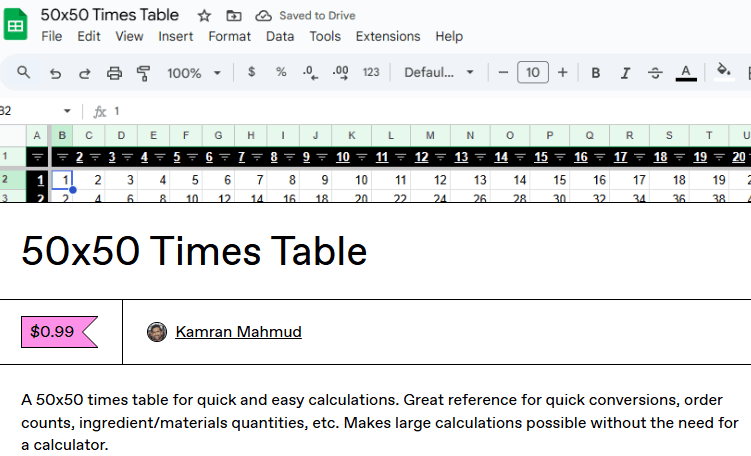
Task: Activate the paint format tool
Action: [x=143, y=73]
